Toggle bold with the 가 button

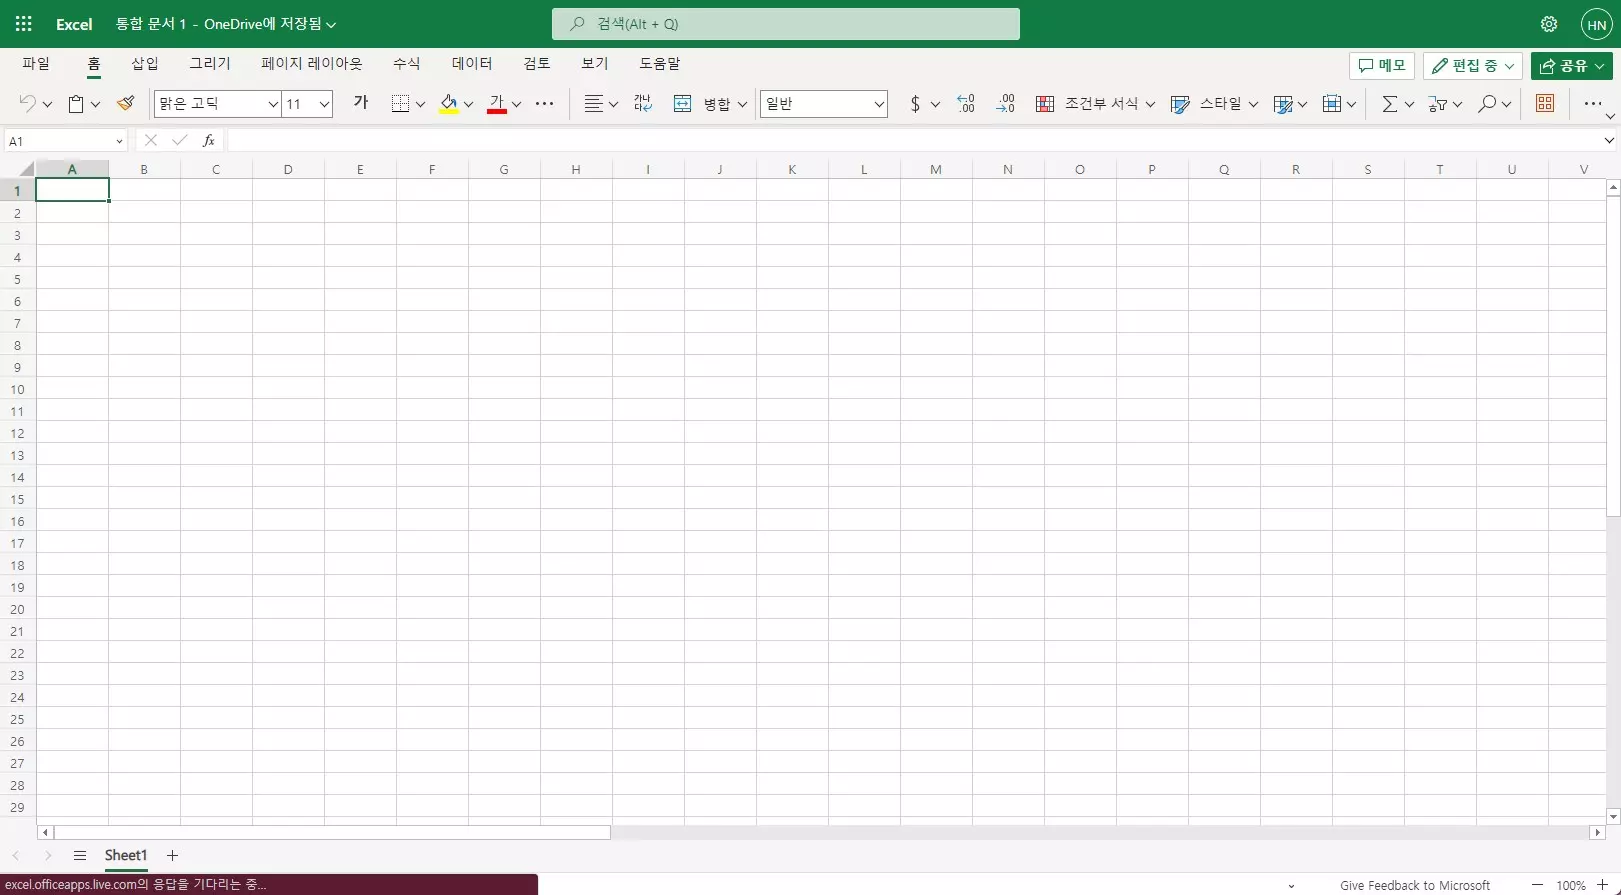361,103
